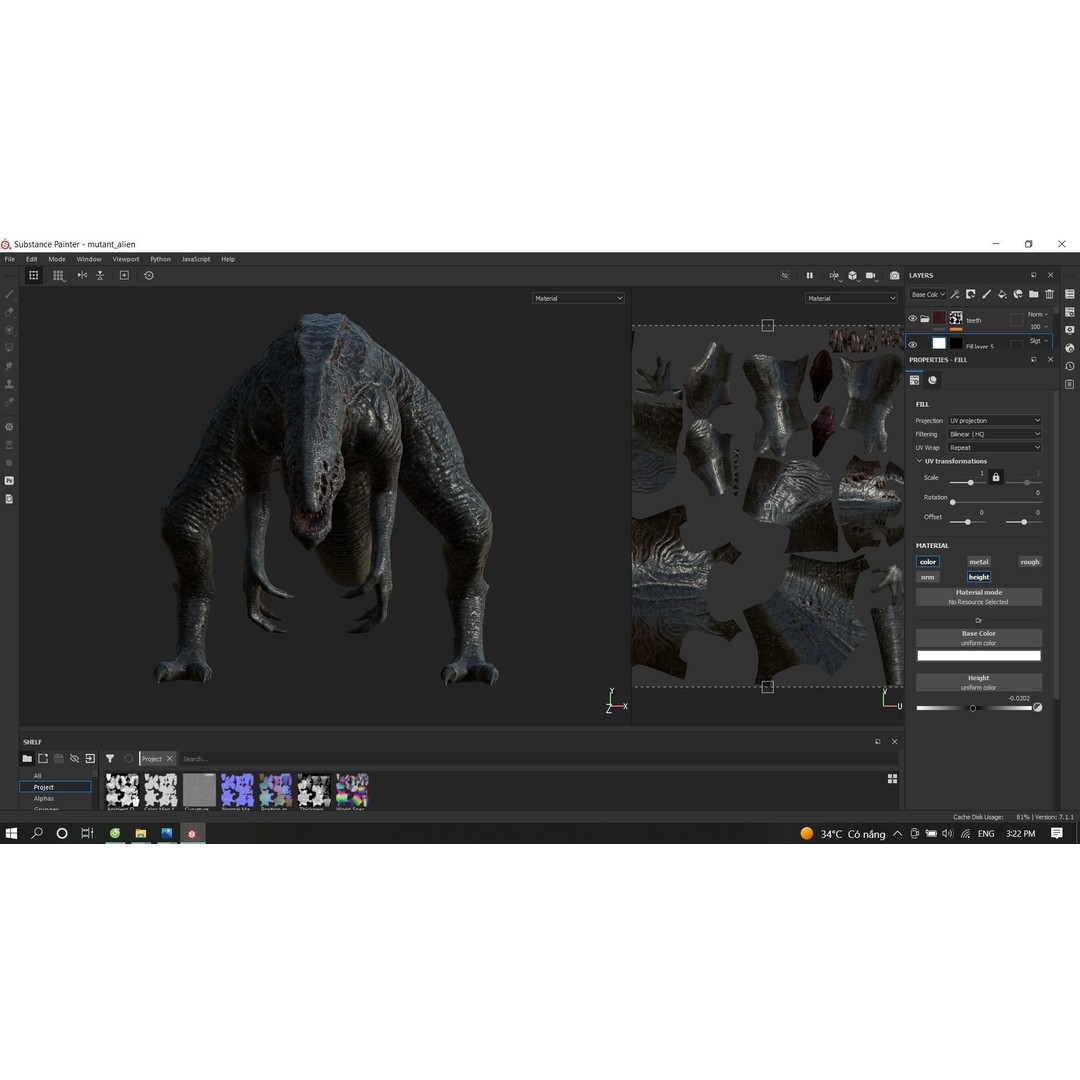Add a mask to the layer
1080x1080 pixels.
pos(970,294)
